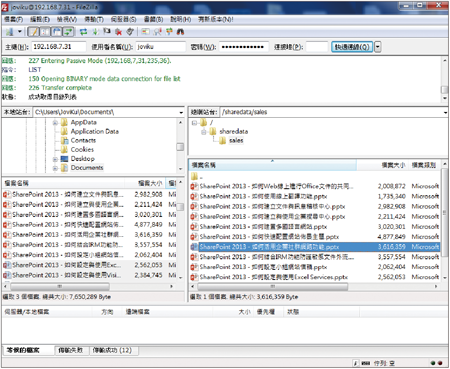Reconnect to the last server
Viewport: 450px width, 369px height.
(130, 32)
